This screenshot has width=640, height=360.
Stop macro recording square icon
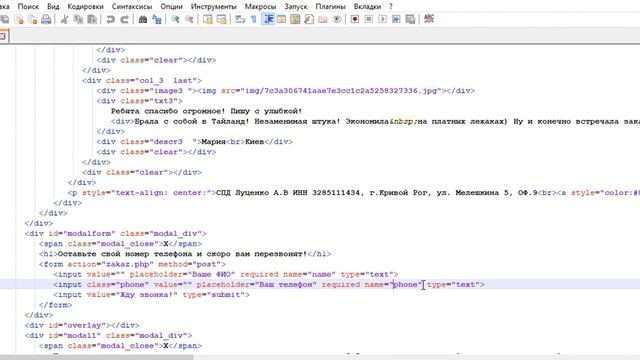click(369, 19)
